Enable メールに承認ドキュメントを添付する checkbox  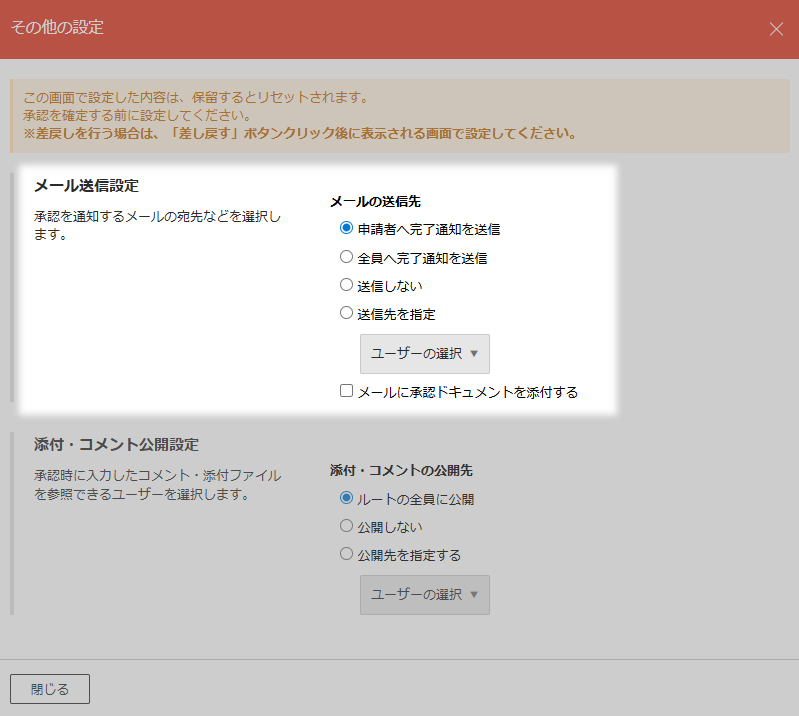click(x=347, y=391)
